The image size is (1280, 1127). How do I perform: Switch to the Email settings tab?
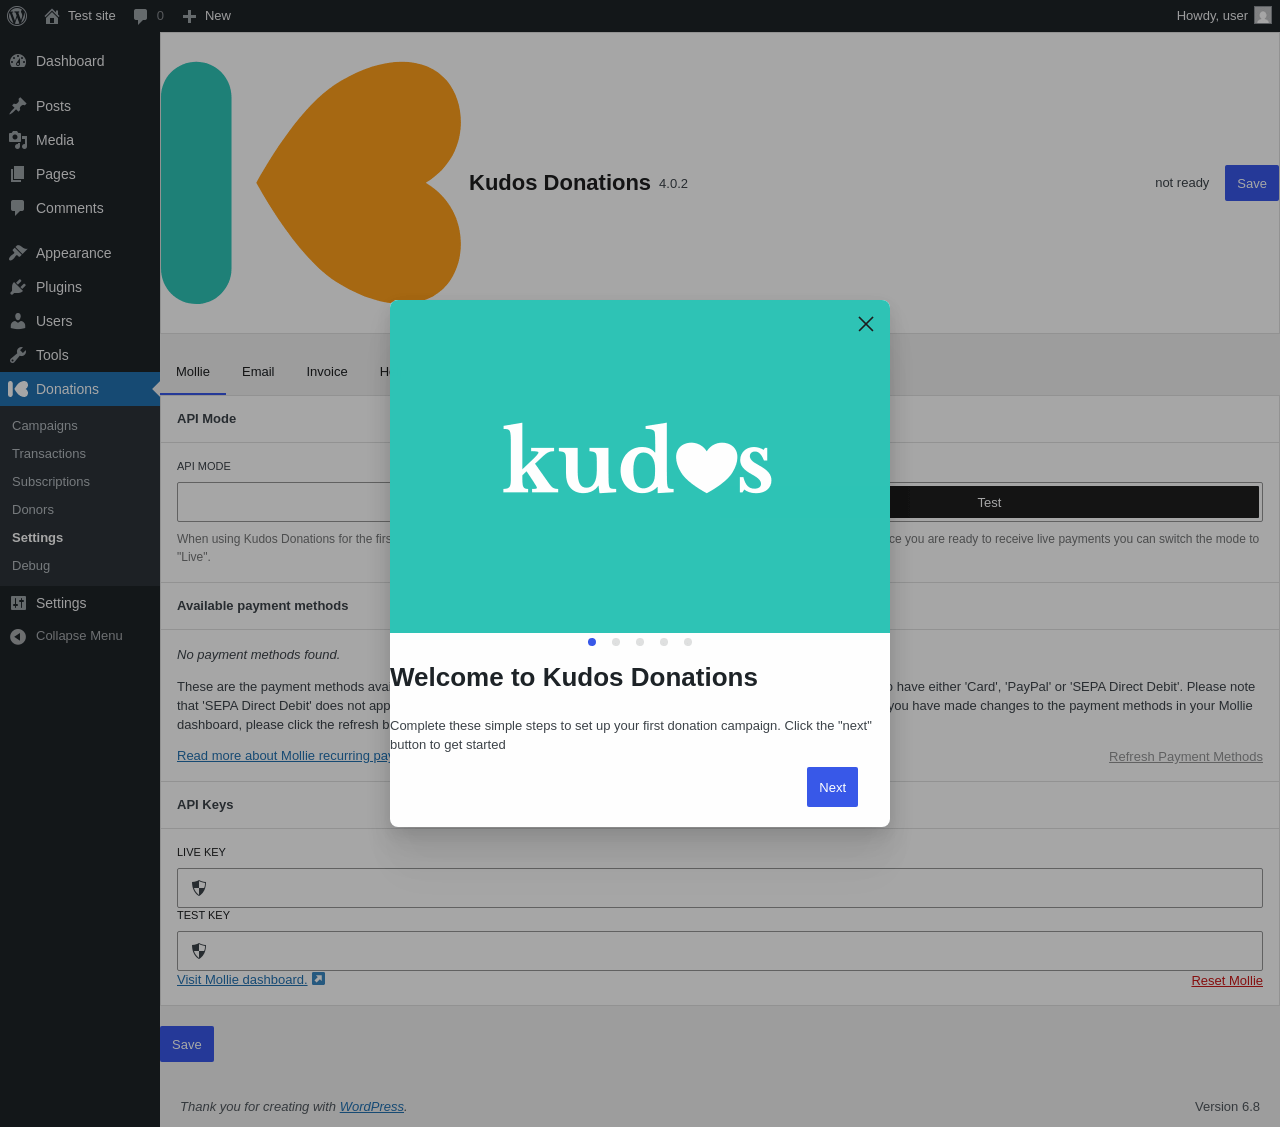point(258,372)
